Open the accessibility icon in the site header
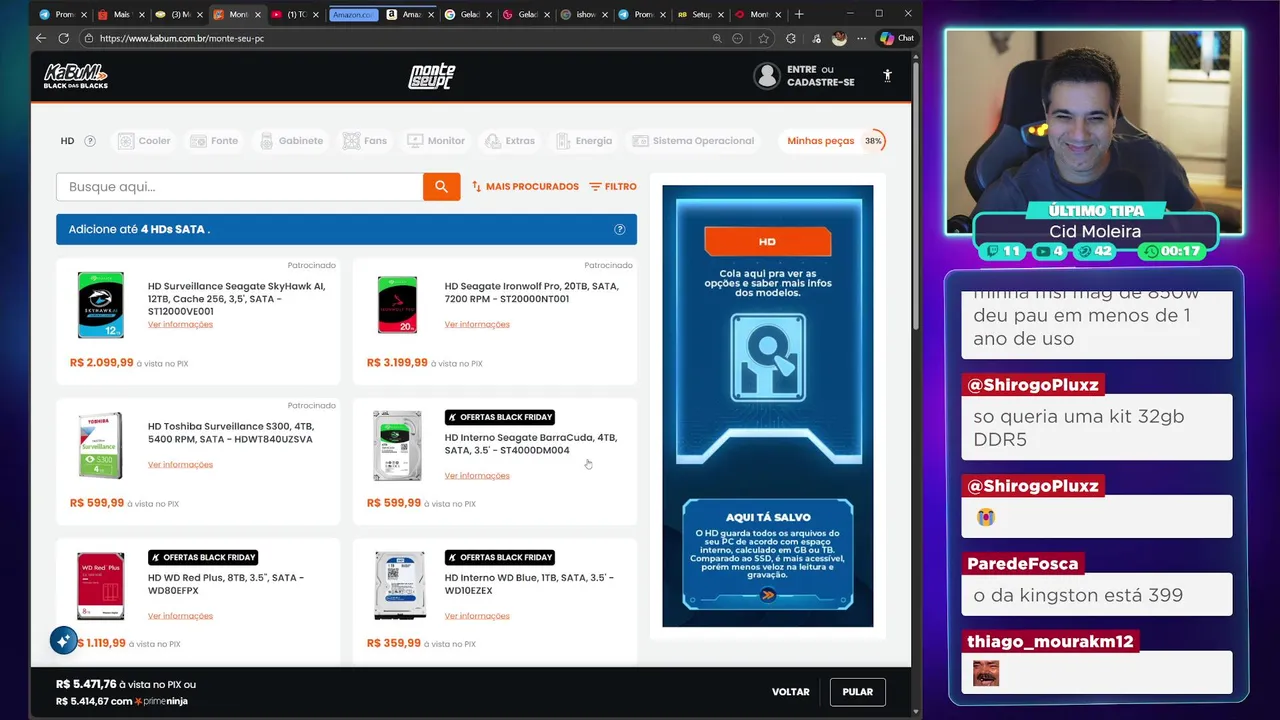Screen dimensions: 1280x720 pos(887,76)
